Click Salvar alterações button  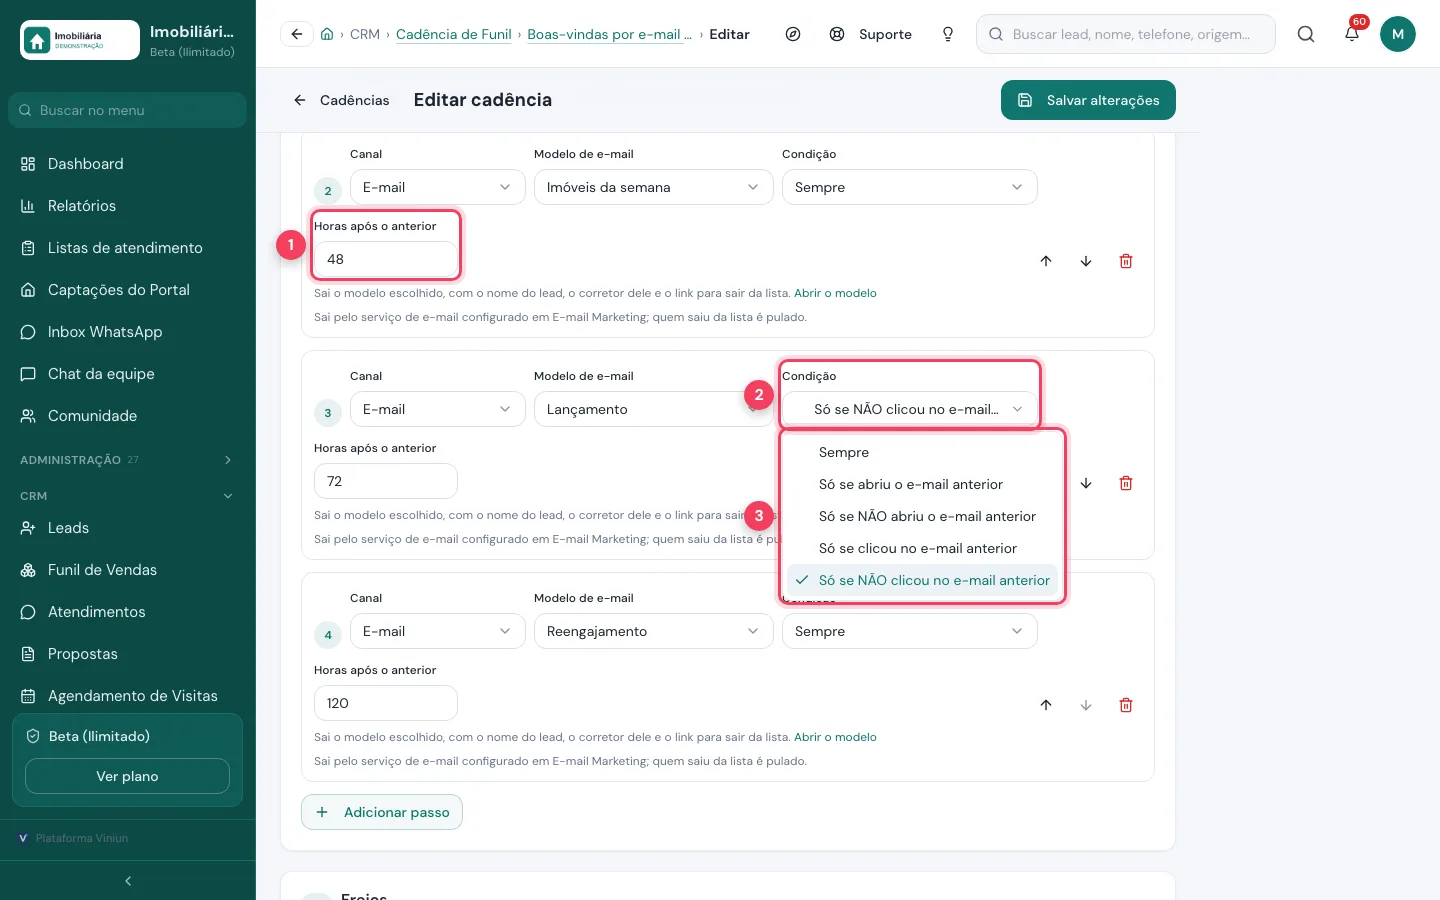1088,100
